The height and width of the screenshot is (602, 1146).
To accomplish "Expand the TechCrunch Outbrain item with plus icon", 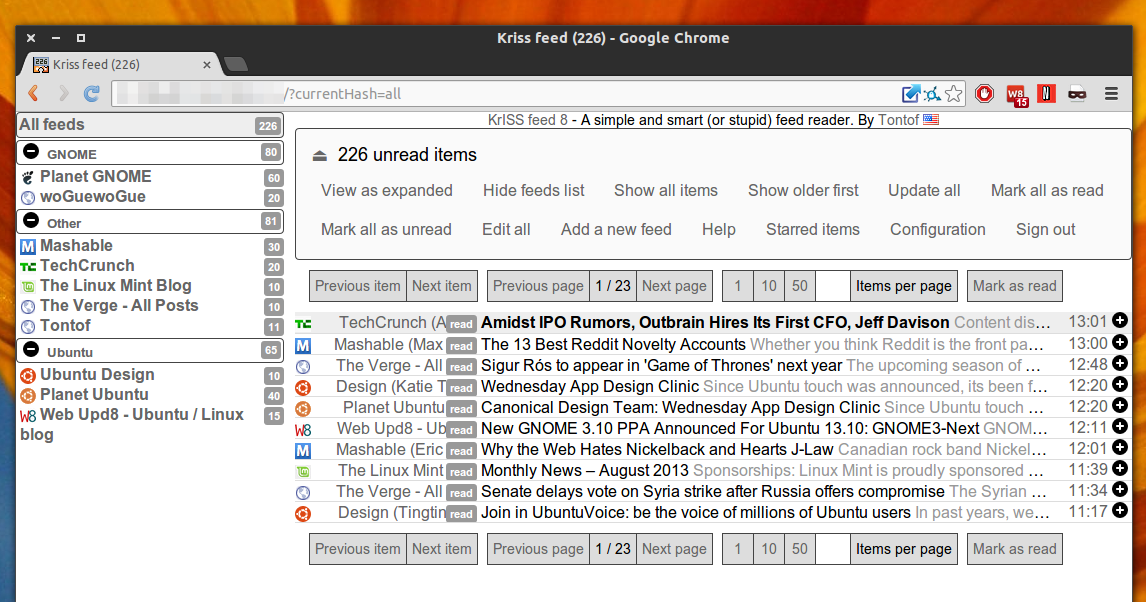I will pyautogui.click(x=1120, y=320).
